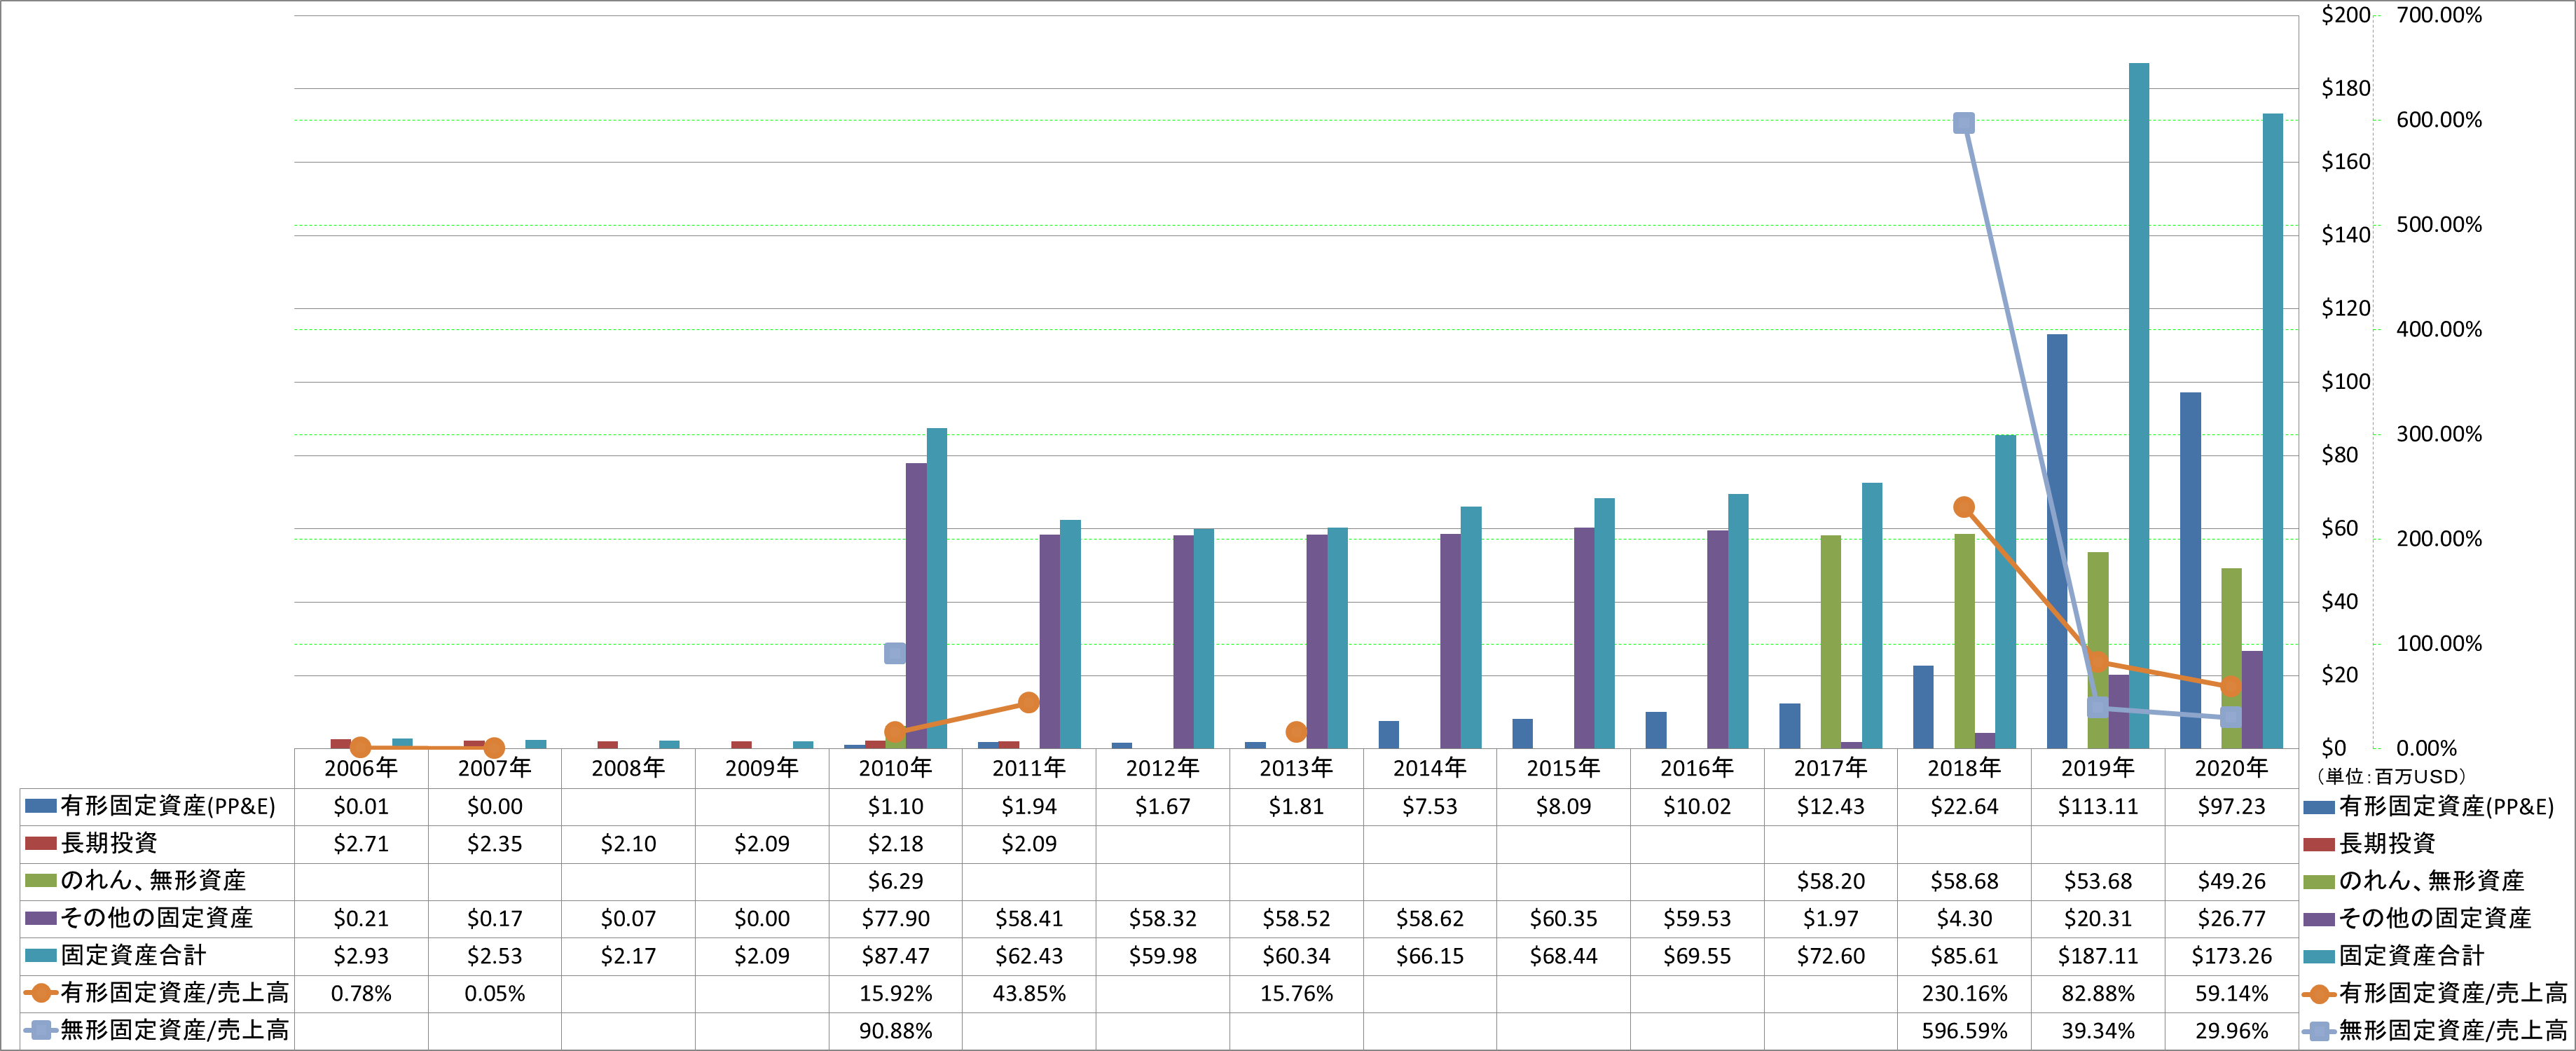Click the 15.76% cell under 2013年

(x=1296, y=994)
